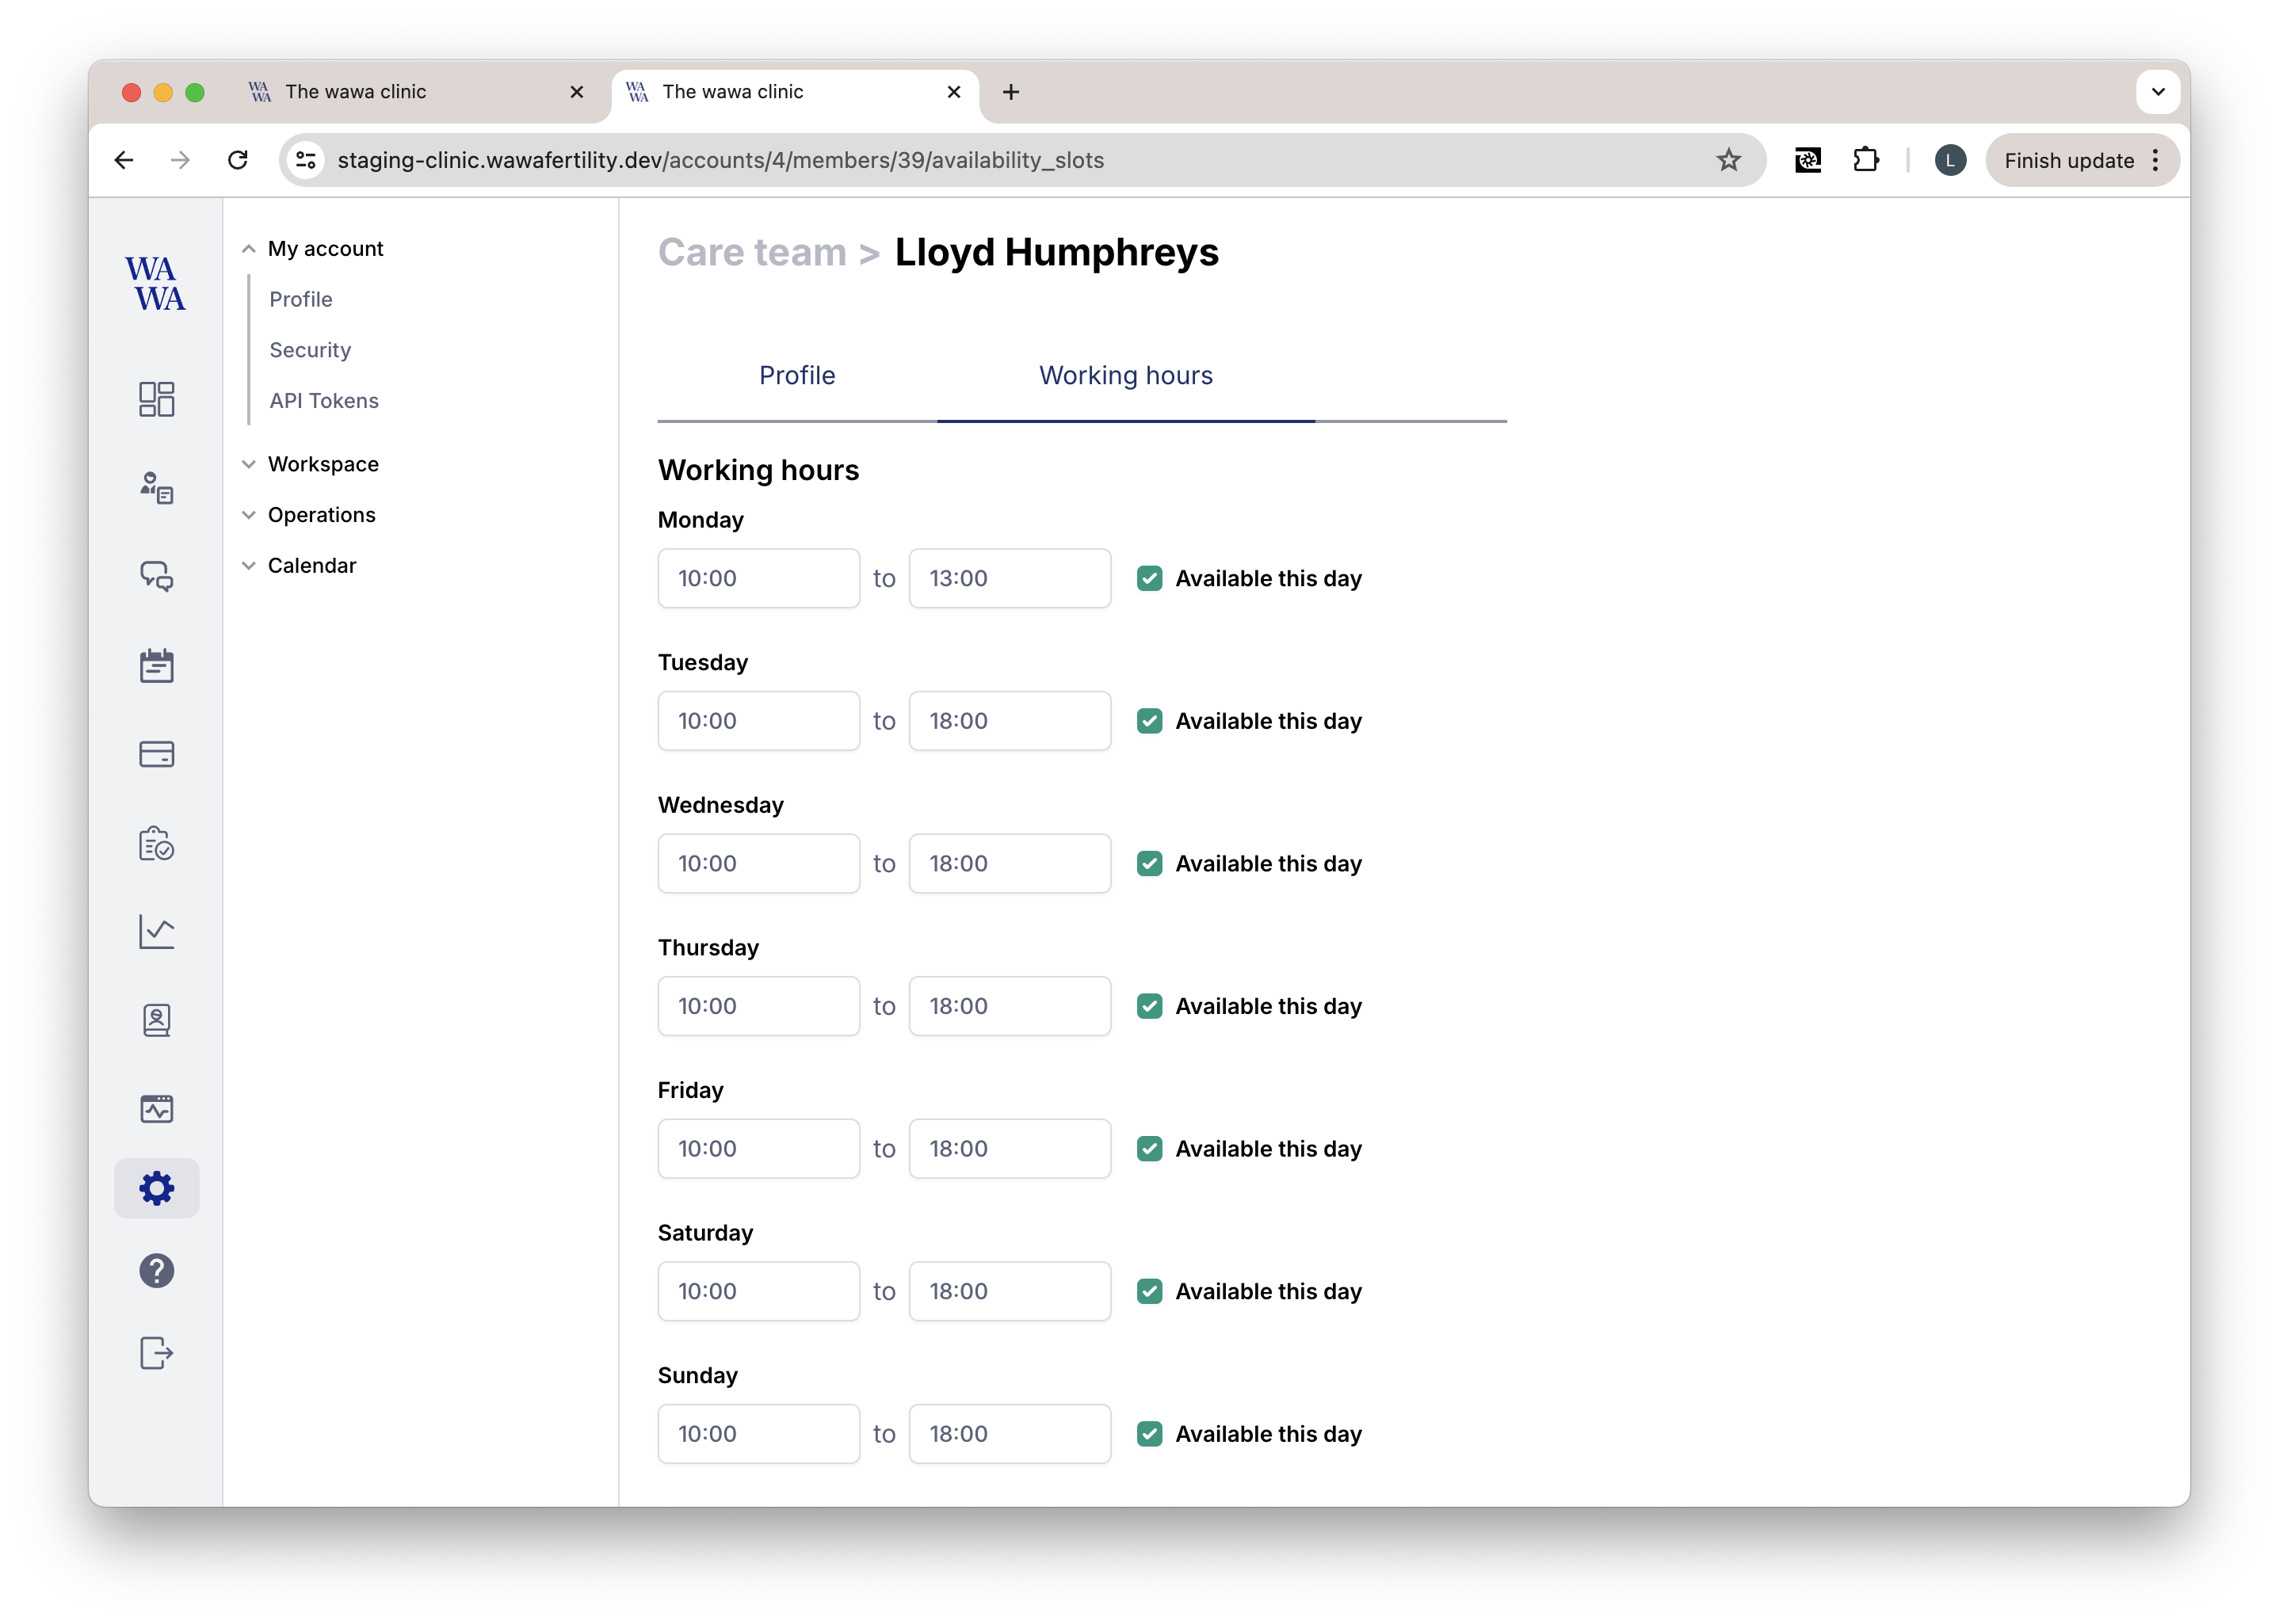This screenshot has height=1624, width=2279.
Task: Disable Available this day for Sunday
Action: click(1147, 1432)
